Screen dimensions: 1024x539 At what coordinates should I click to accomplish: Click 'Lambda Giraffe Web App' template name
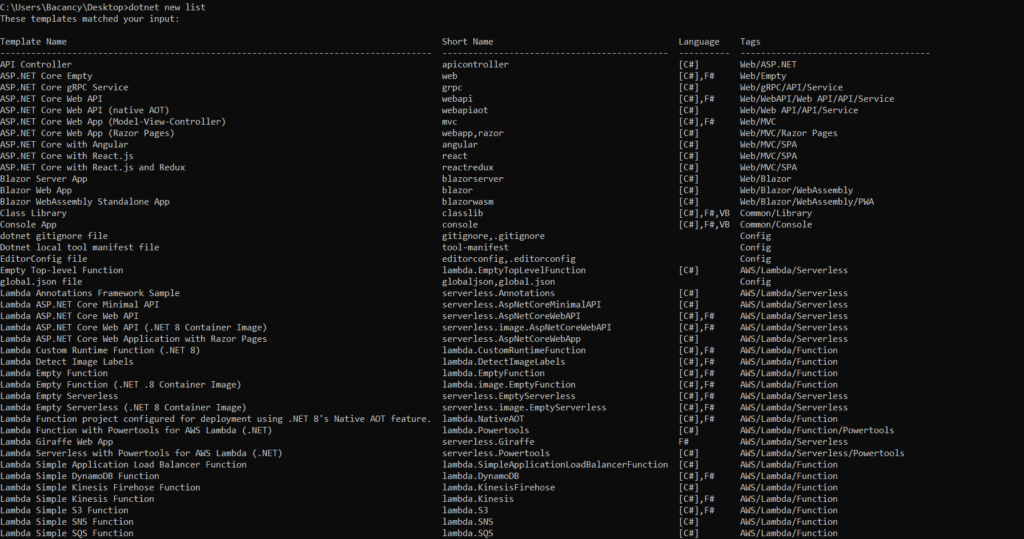pyautogui.click(x=57, y=442)
